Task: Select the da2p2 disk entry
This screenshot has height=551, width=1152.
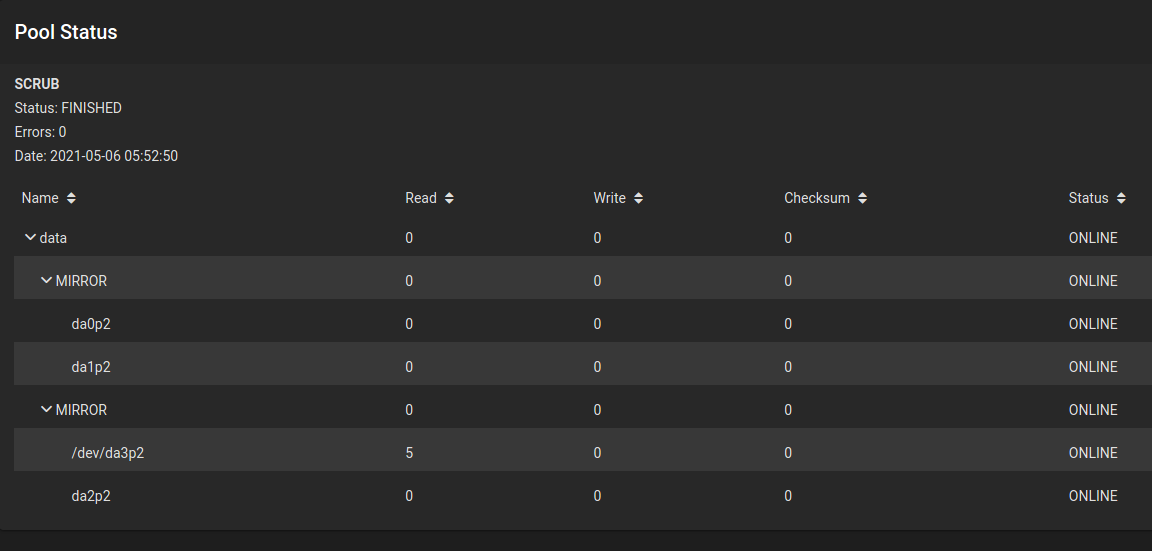Action: (x=583, y=496)
